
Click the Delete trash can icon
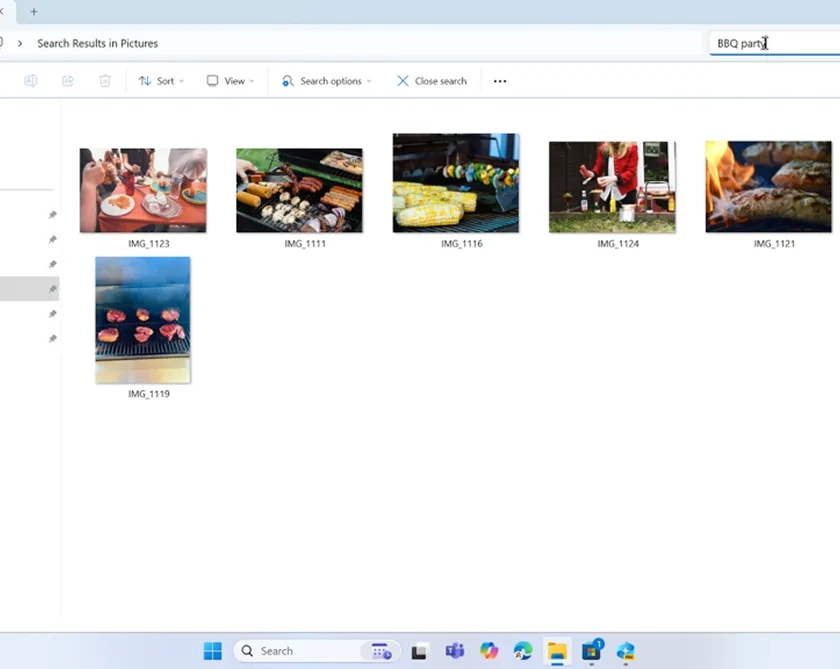pos(105,81)
